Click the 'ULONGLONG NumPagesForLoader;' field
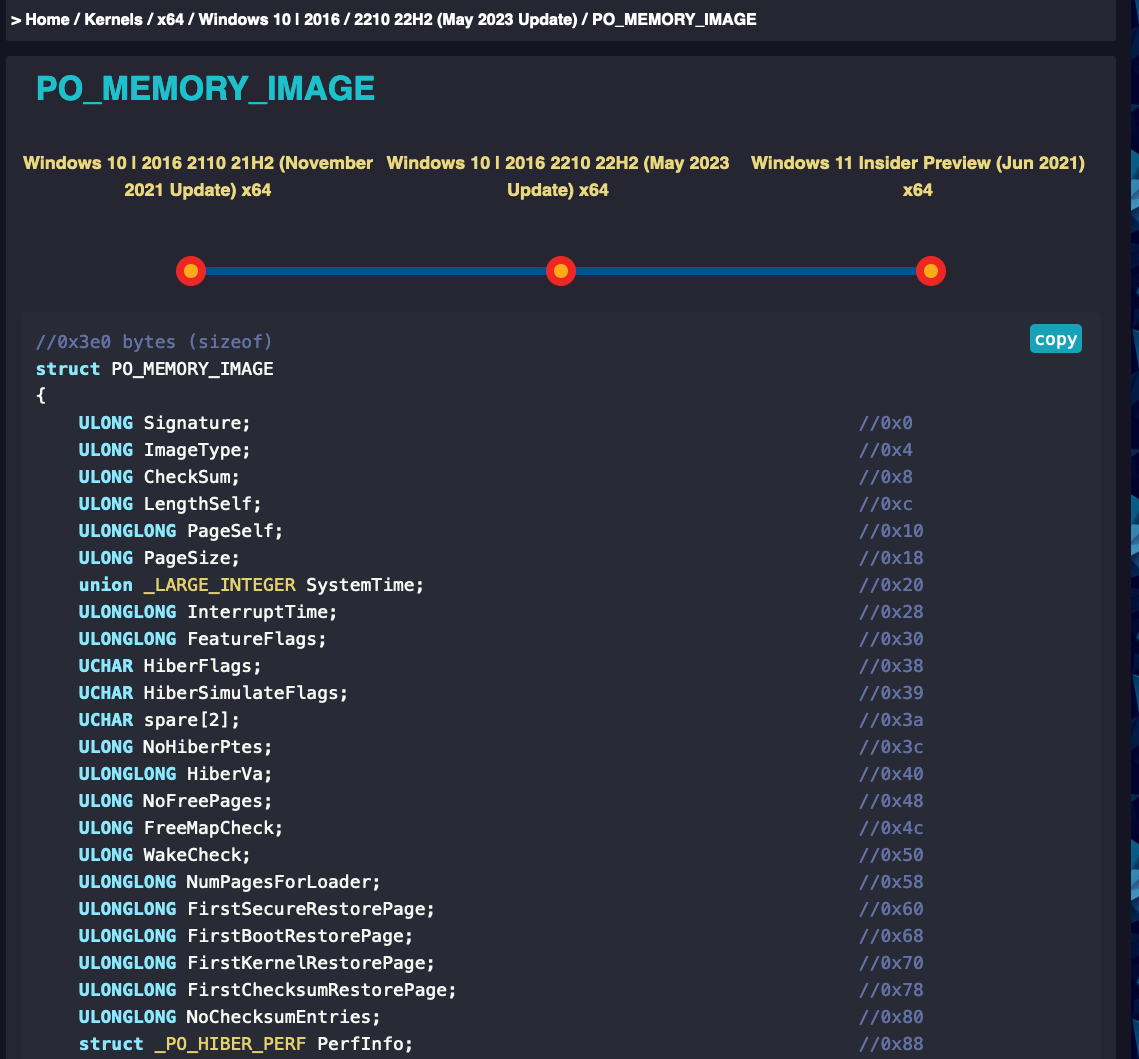1139x1059 pixels. tap(230, 882)
